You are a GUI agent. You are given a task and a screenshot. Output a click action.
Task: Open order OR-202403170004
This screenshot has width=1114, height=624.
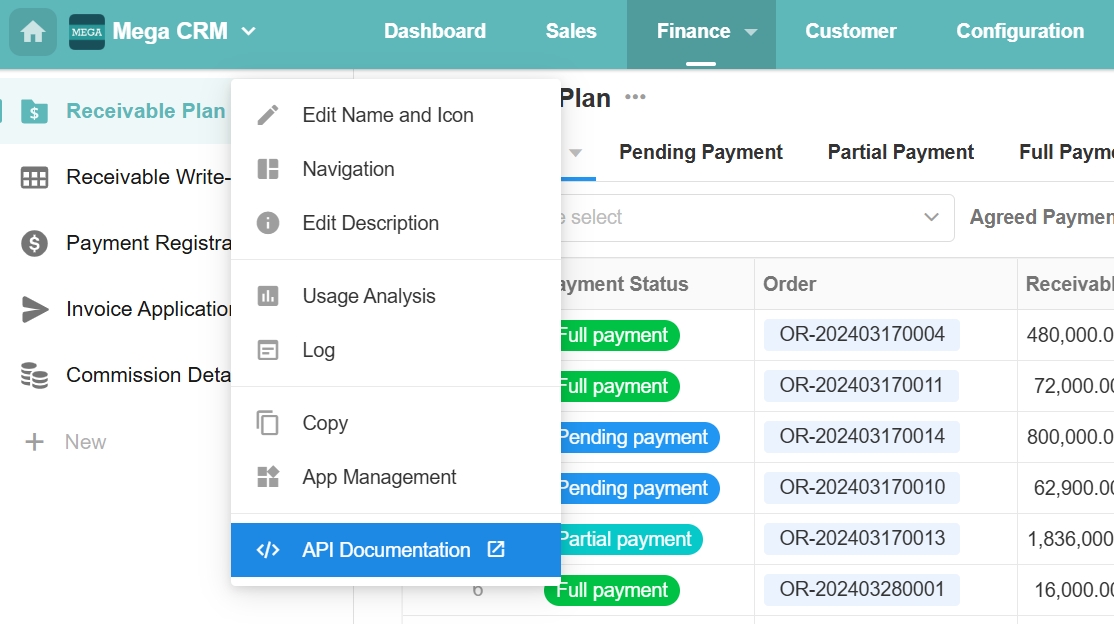pyautogui.click(x=862, y=335)
